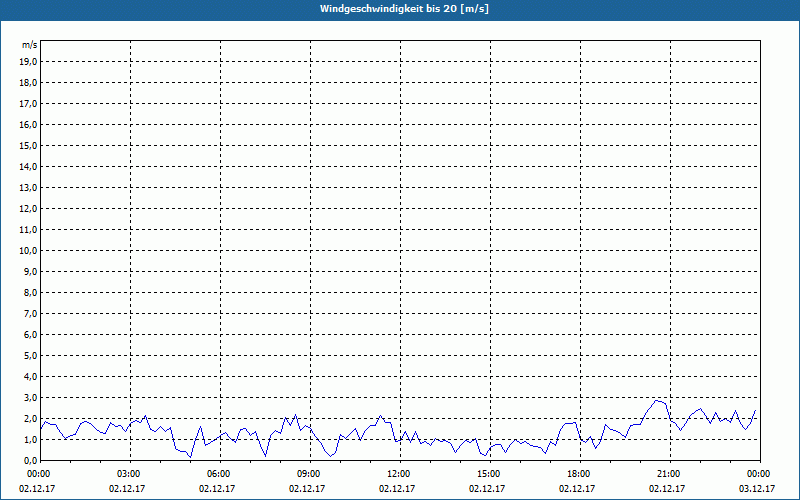Click the '17,0' y-axis value
The image size is (800, 500).
click(28, 104)
